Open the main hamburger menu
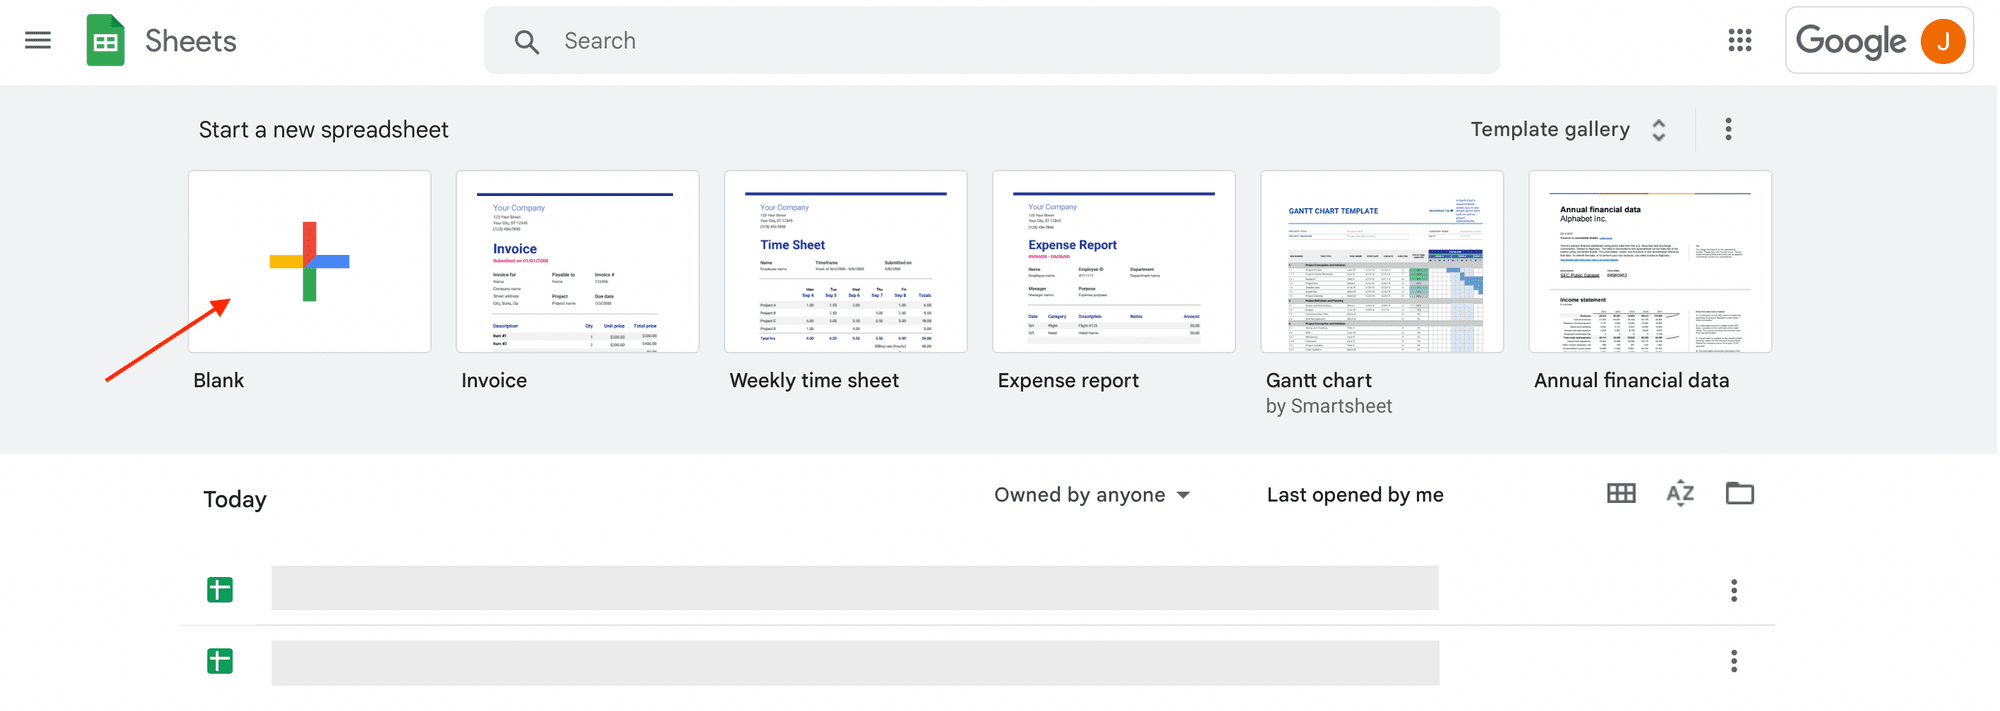The height and width of the screenshot is (711, 2000). (x=38, y=41)
